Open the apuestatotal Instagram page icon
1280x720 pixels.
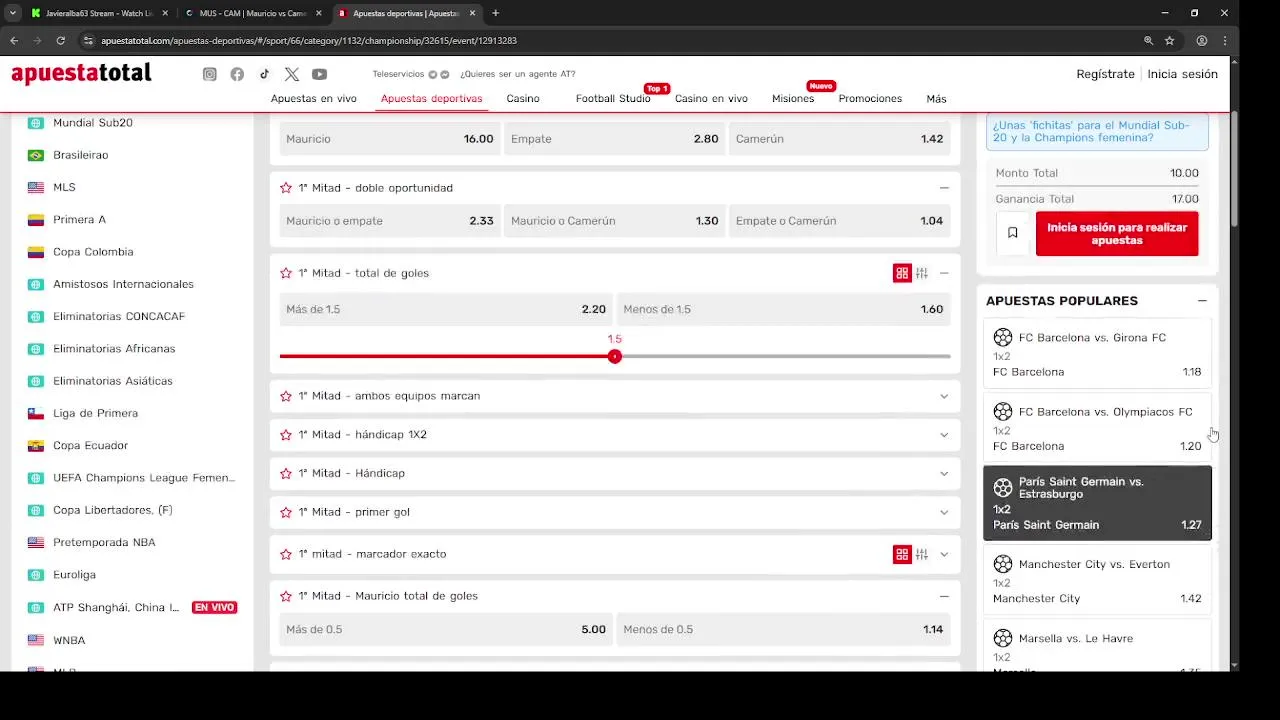210,74
